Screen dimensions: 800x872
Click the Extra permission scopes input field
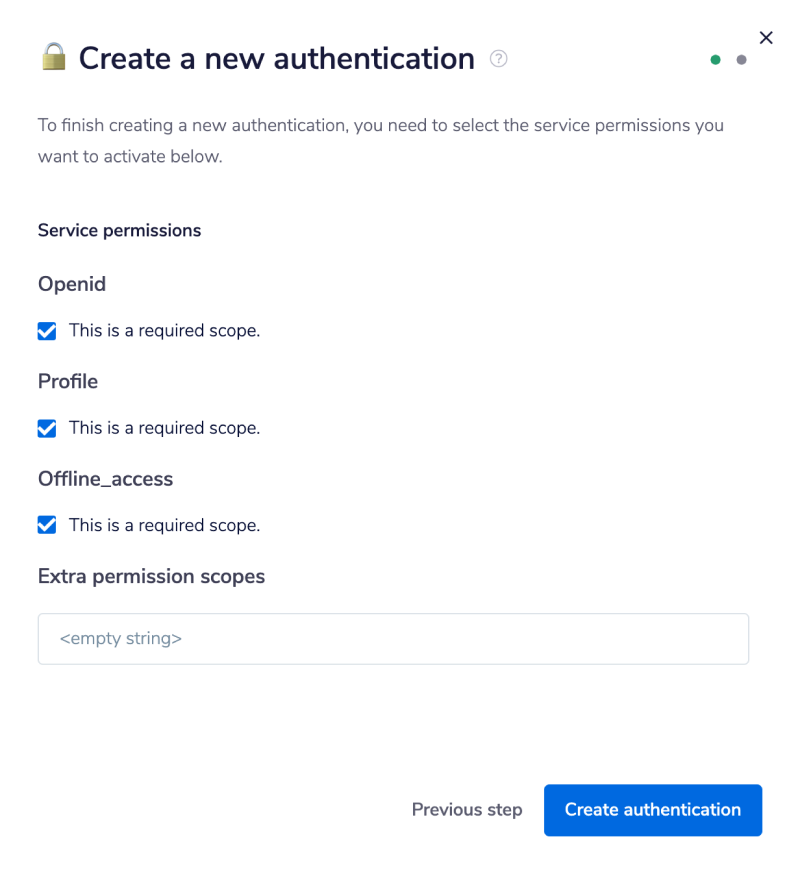tap(393, 638)
